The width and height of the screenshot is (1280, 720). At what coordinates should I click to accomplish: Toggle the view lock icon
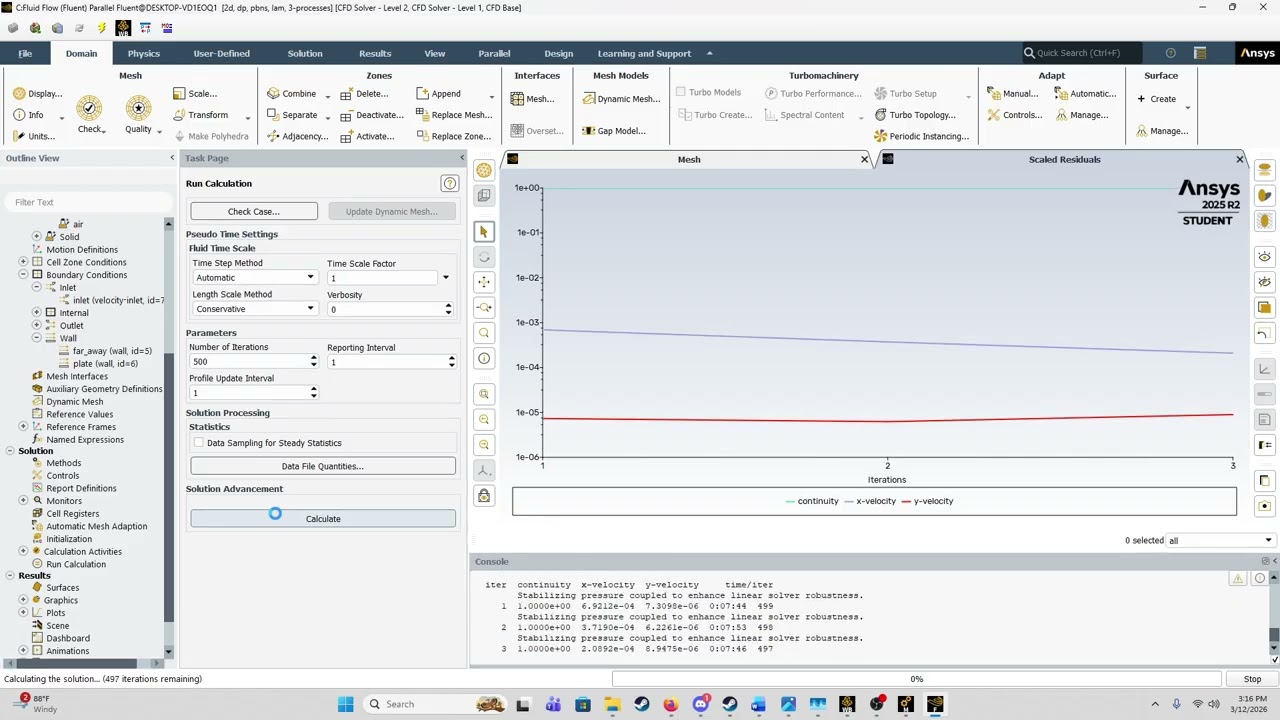point(484,496)
